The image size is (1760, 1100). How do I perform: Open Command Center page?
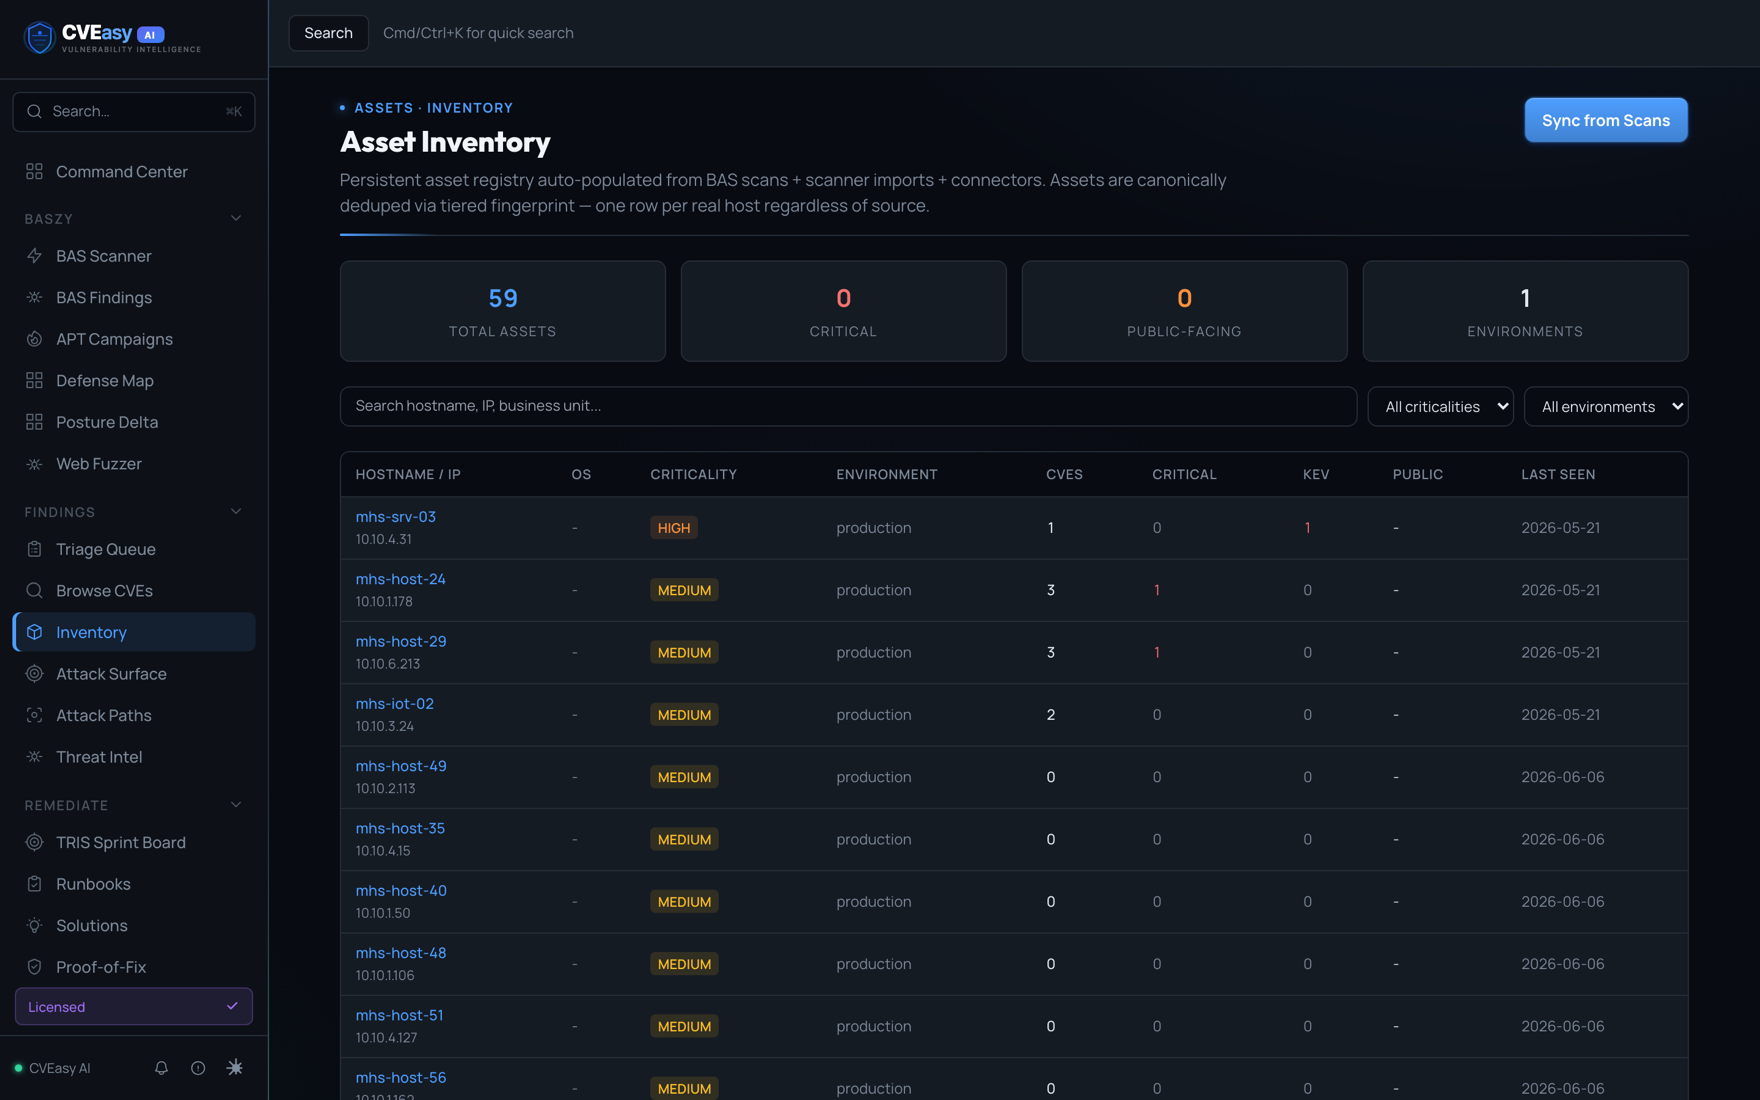point(134,171)
